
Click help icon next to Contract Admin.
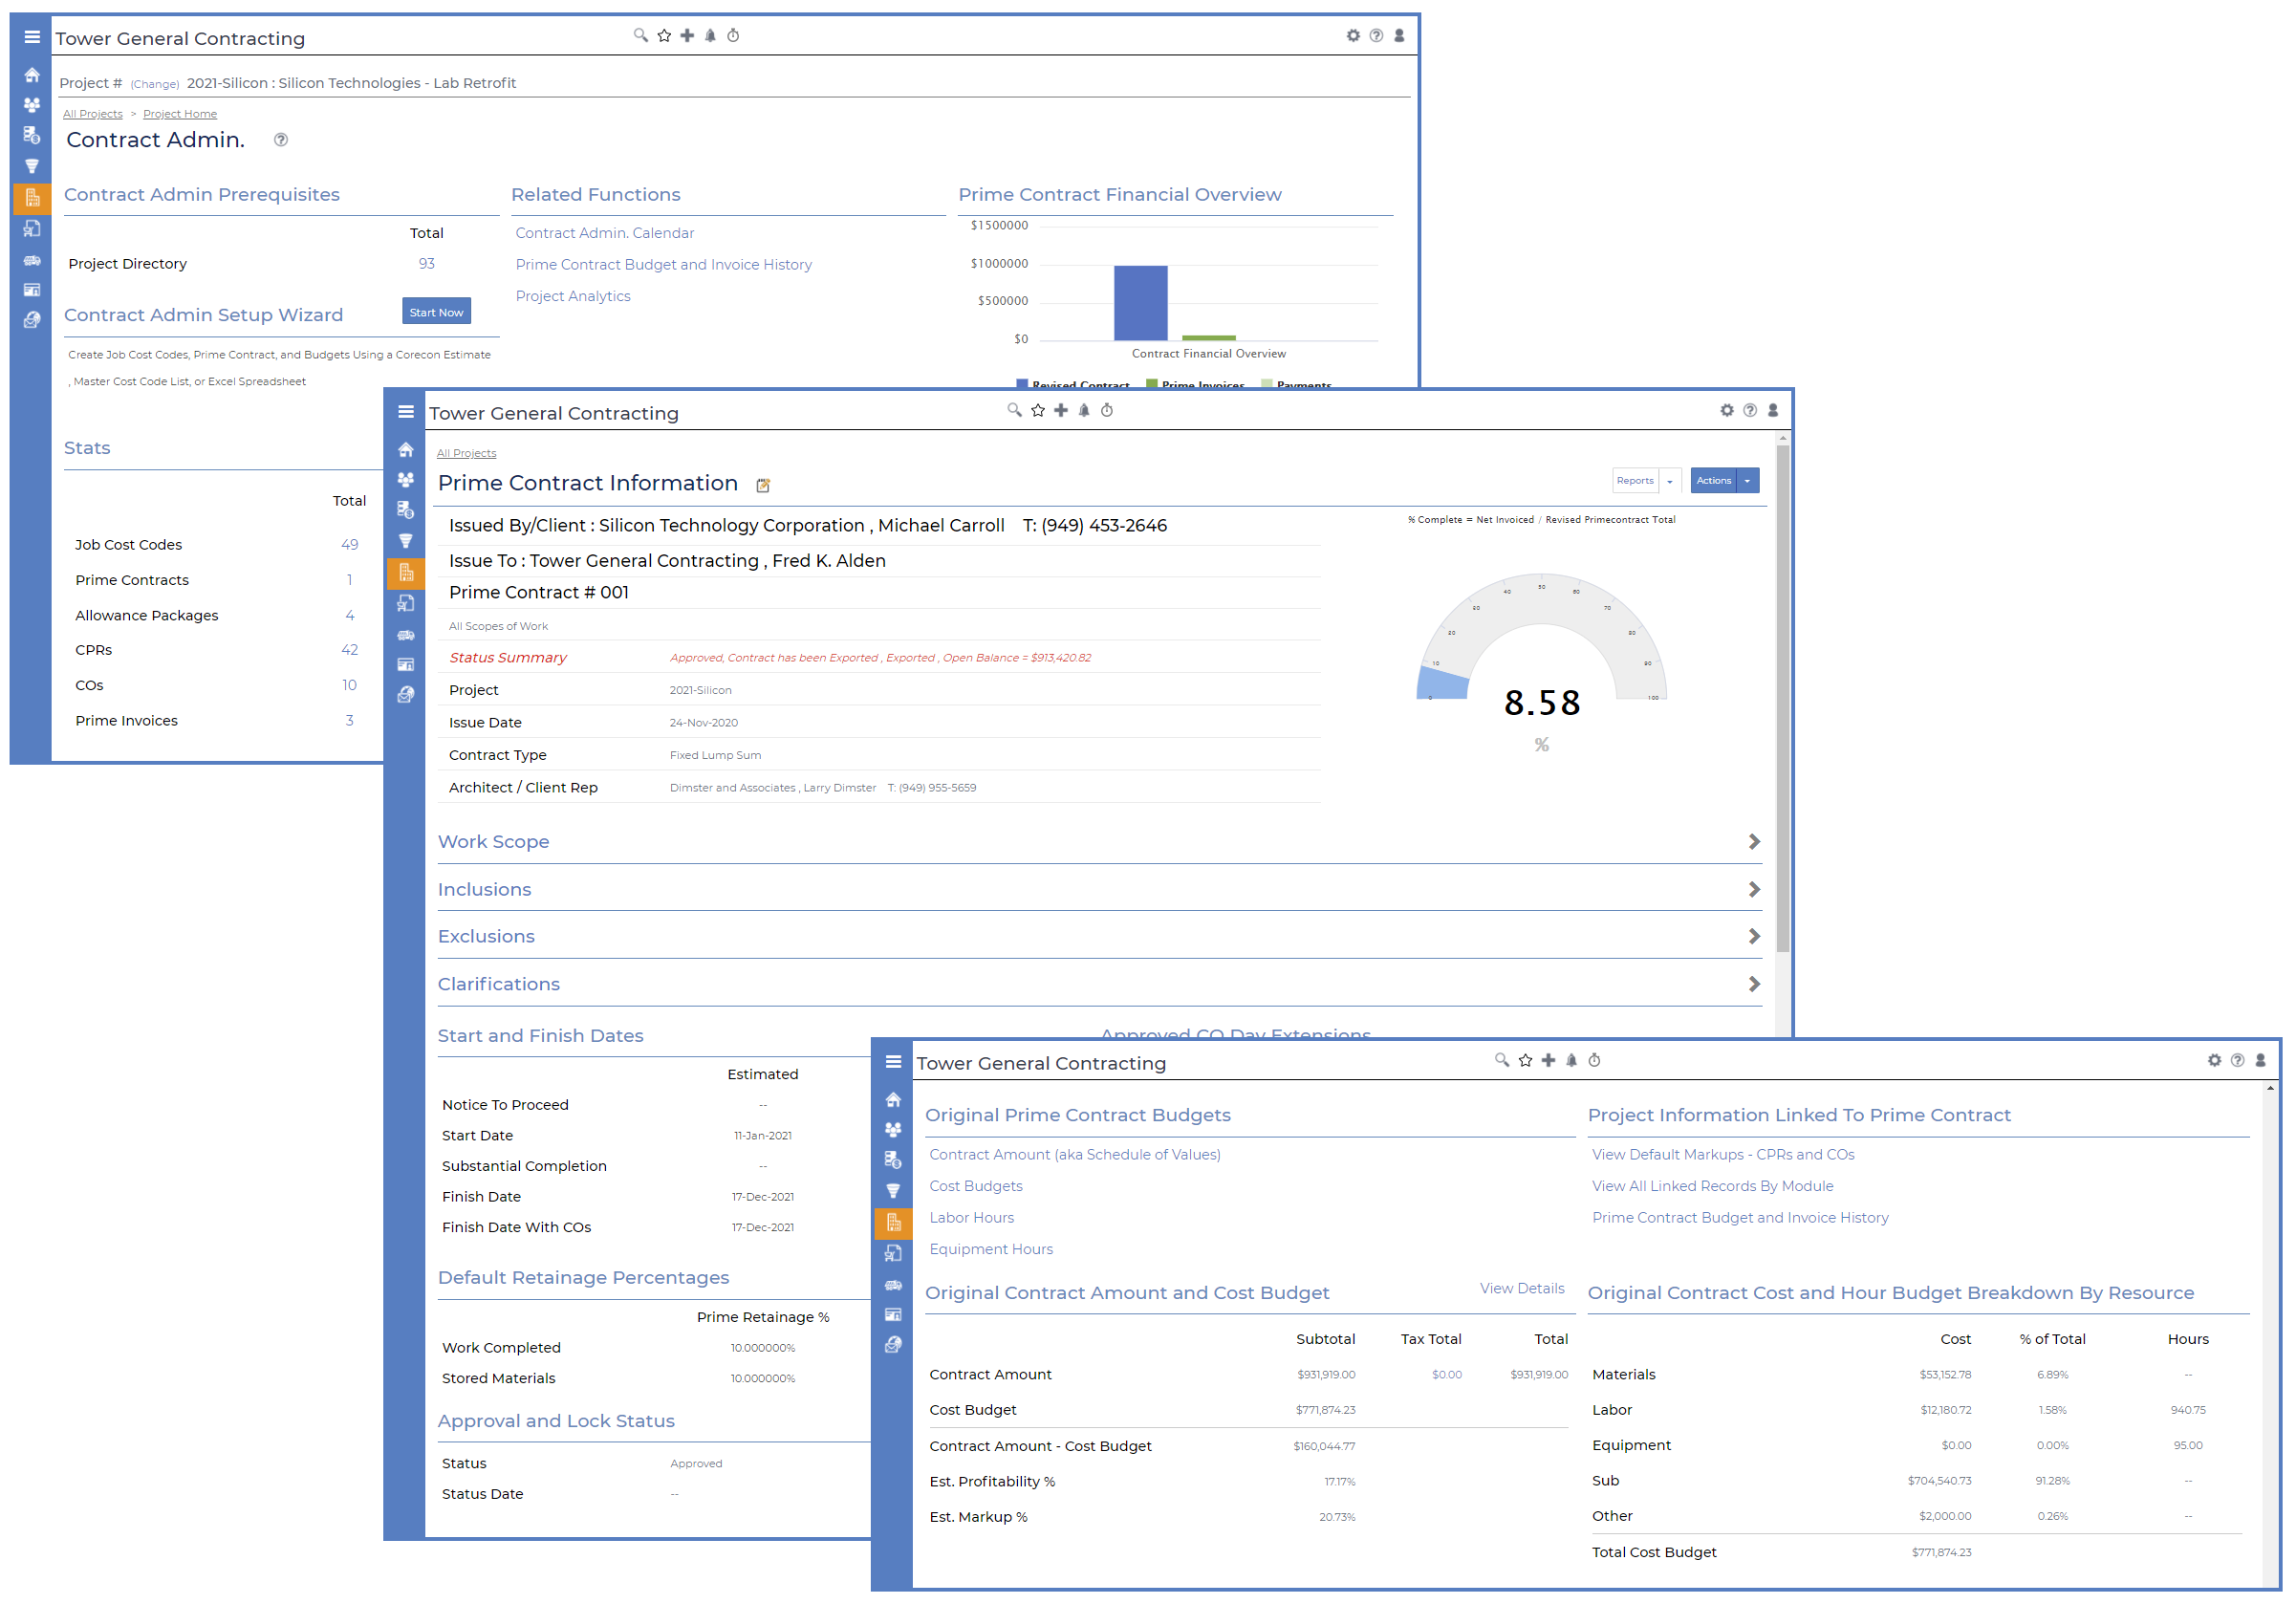(x=281, y=140)
